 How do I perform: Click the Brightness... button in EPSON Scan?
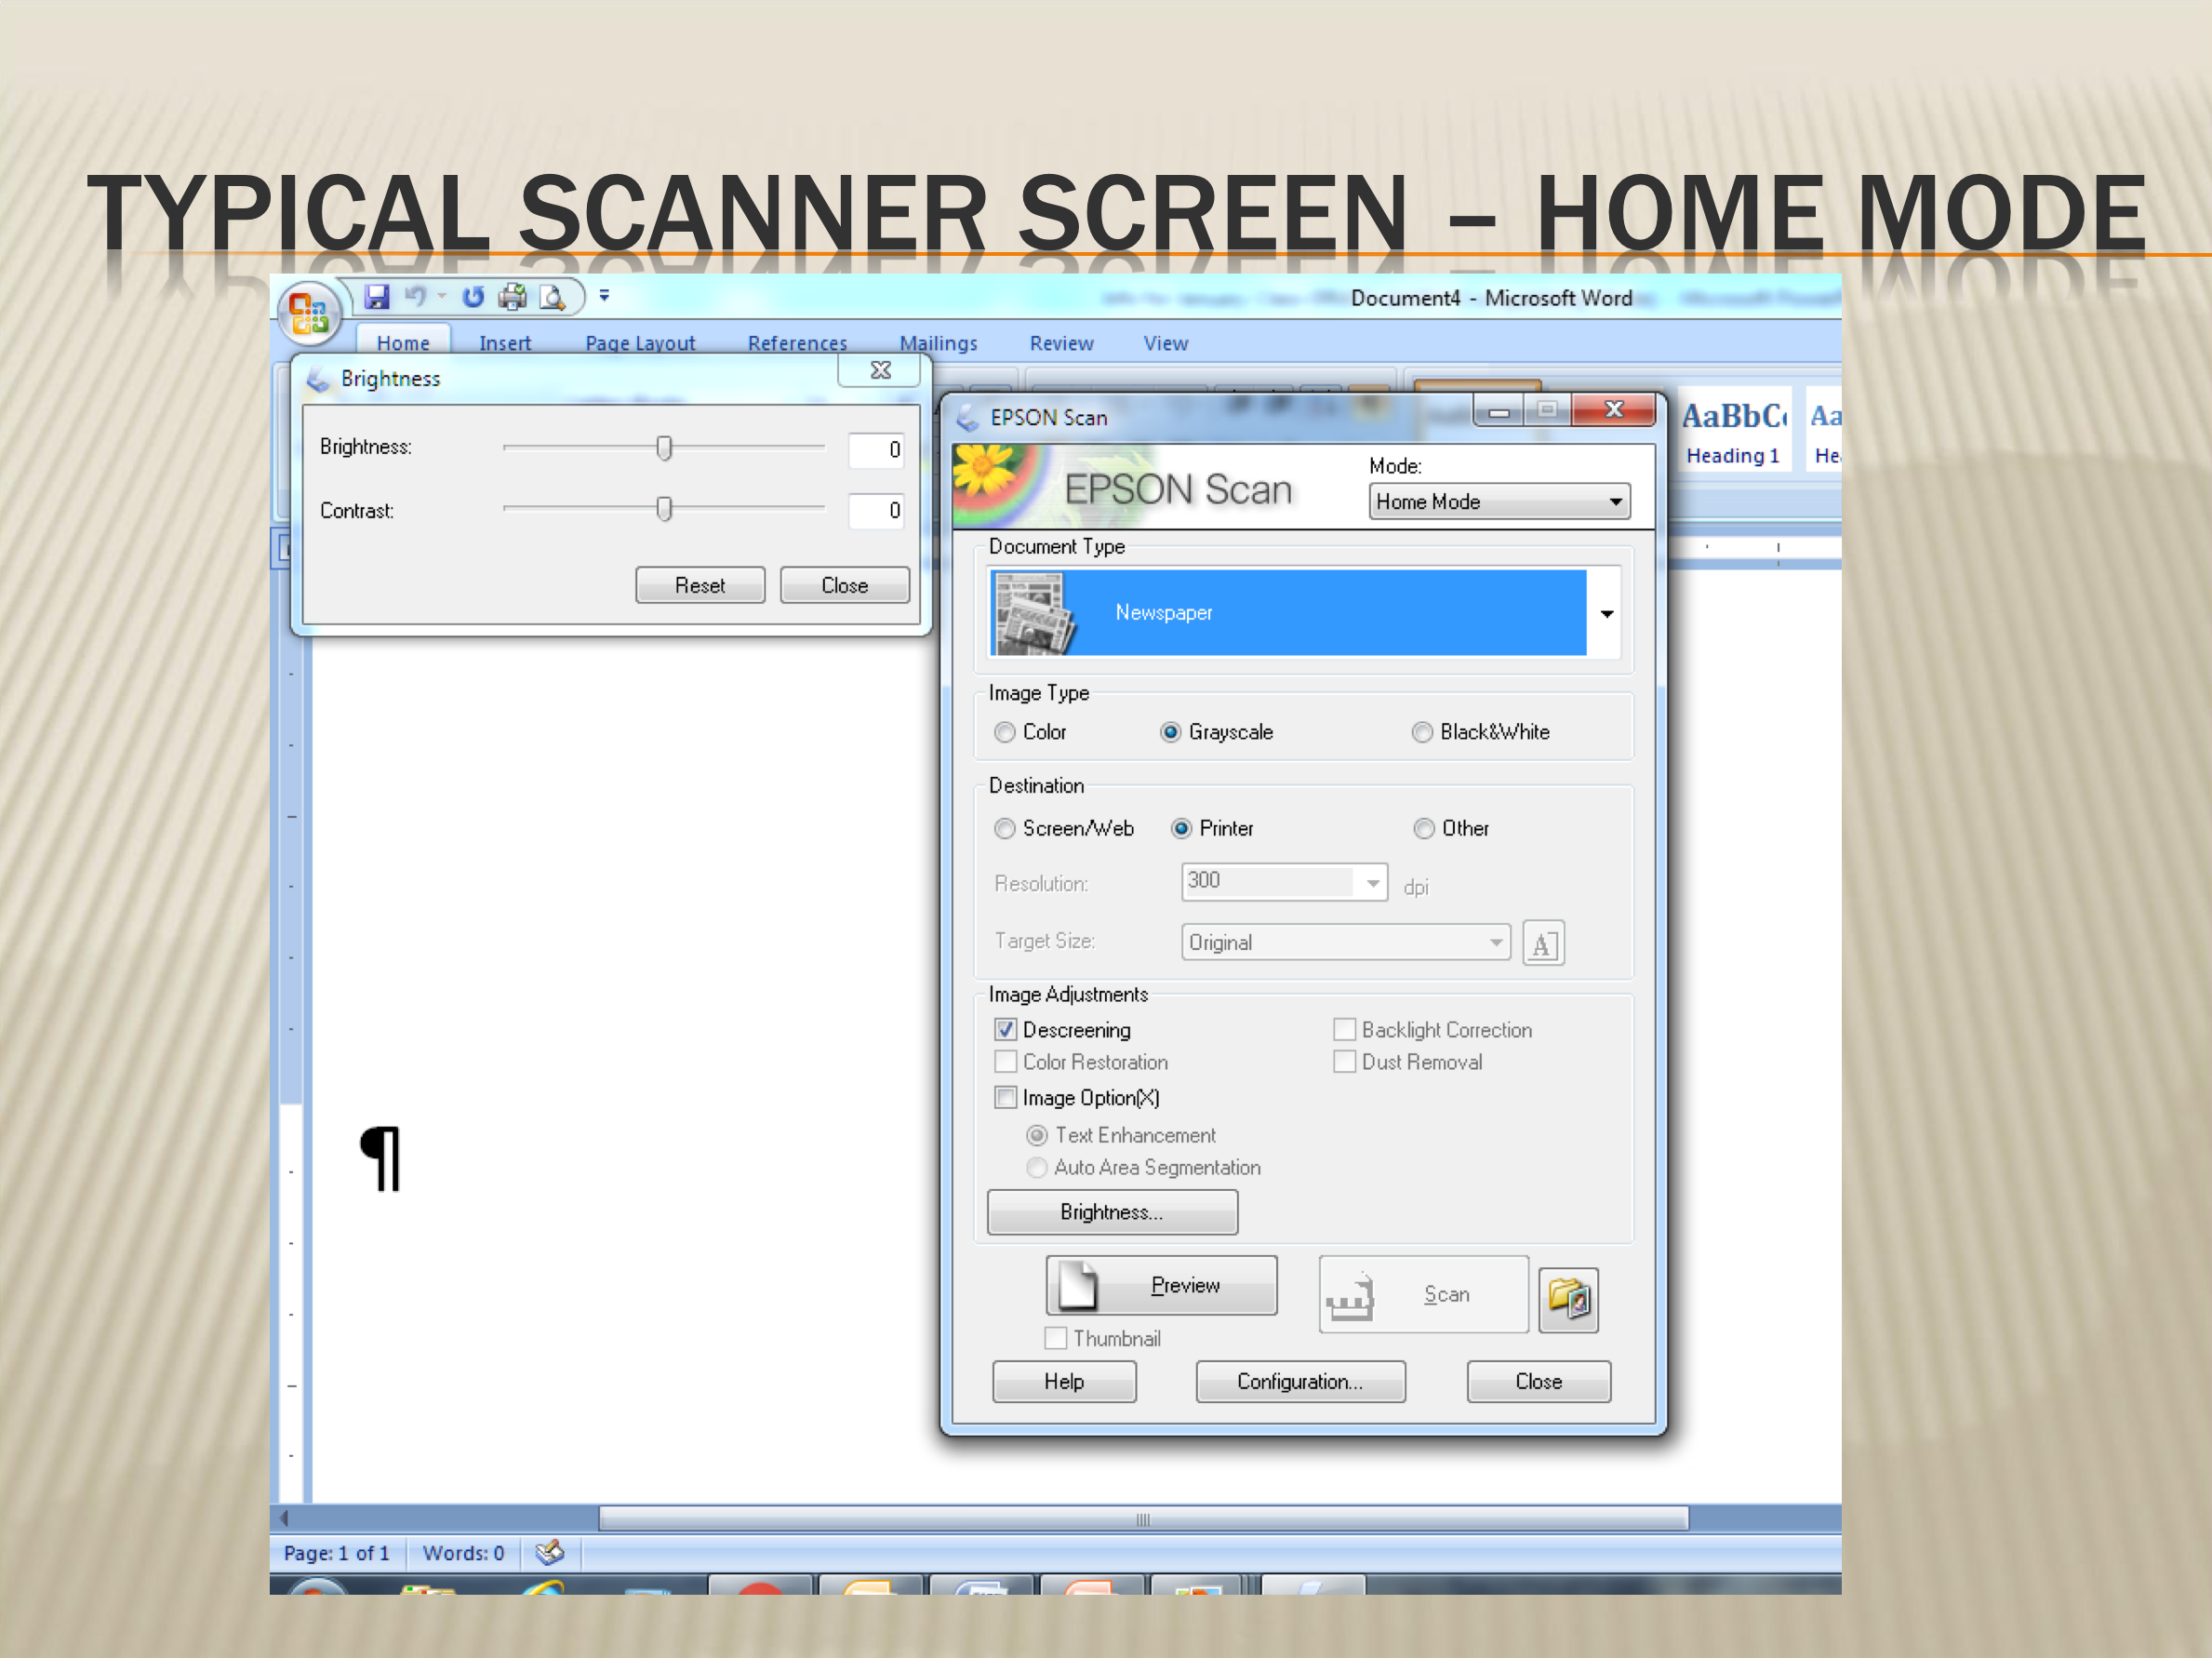click(x=1112, y=1211)
